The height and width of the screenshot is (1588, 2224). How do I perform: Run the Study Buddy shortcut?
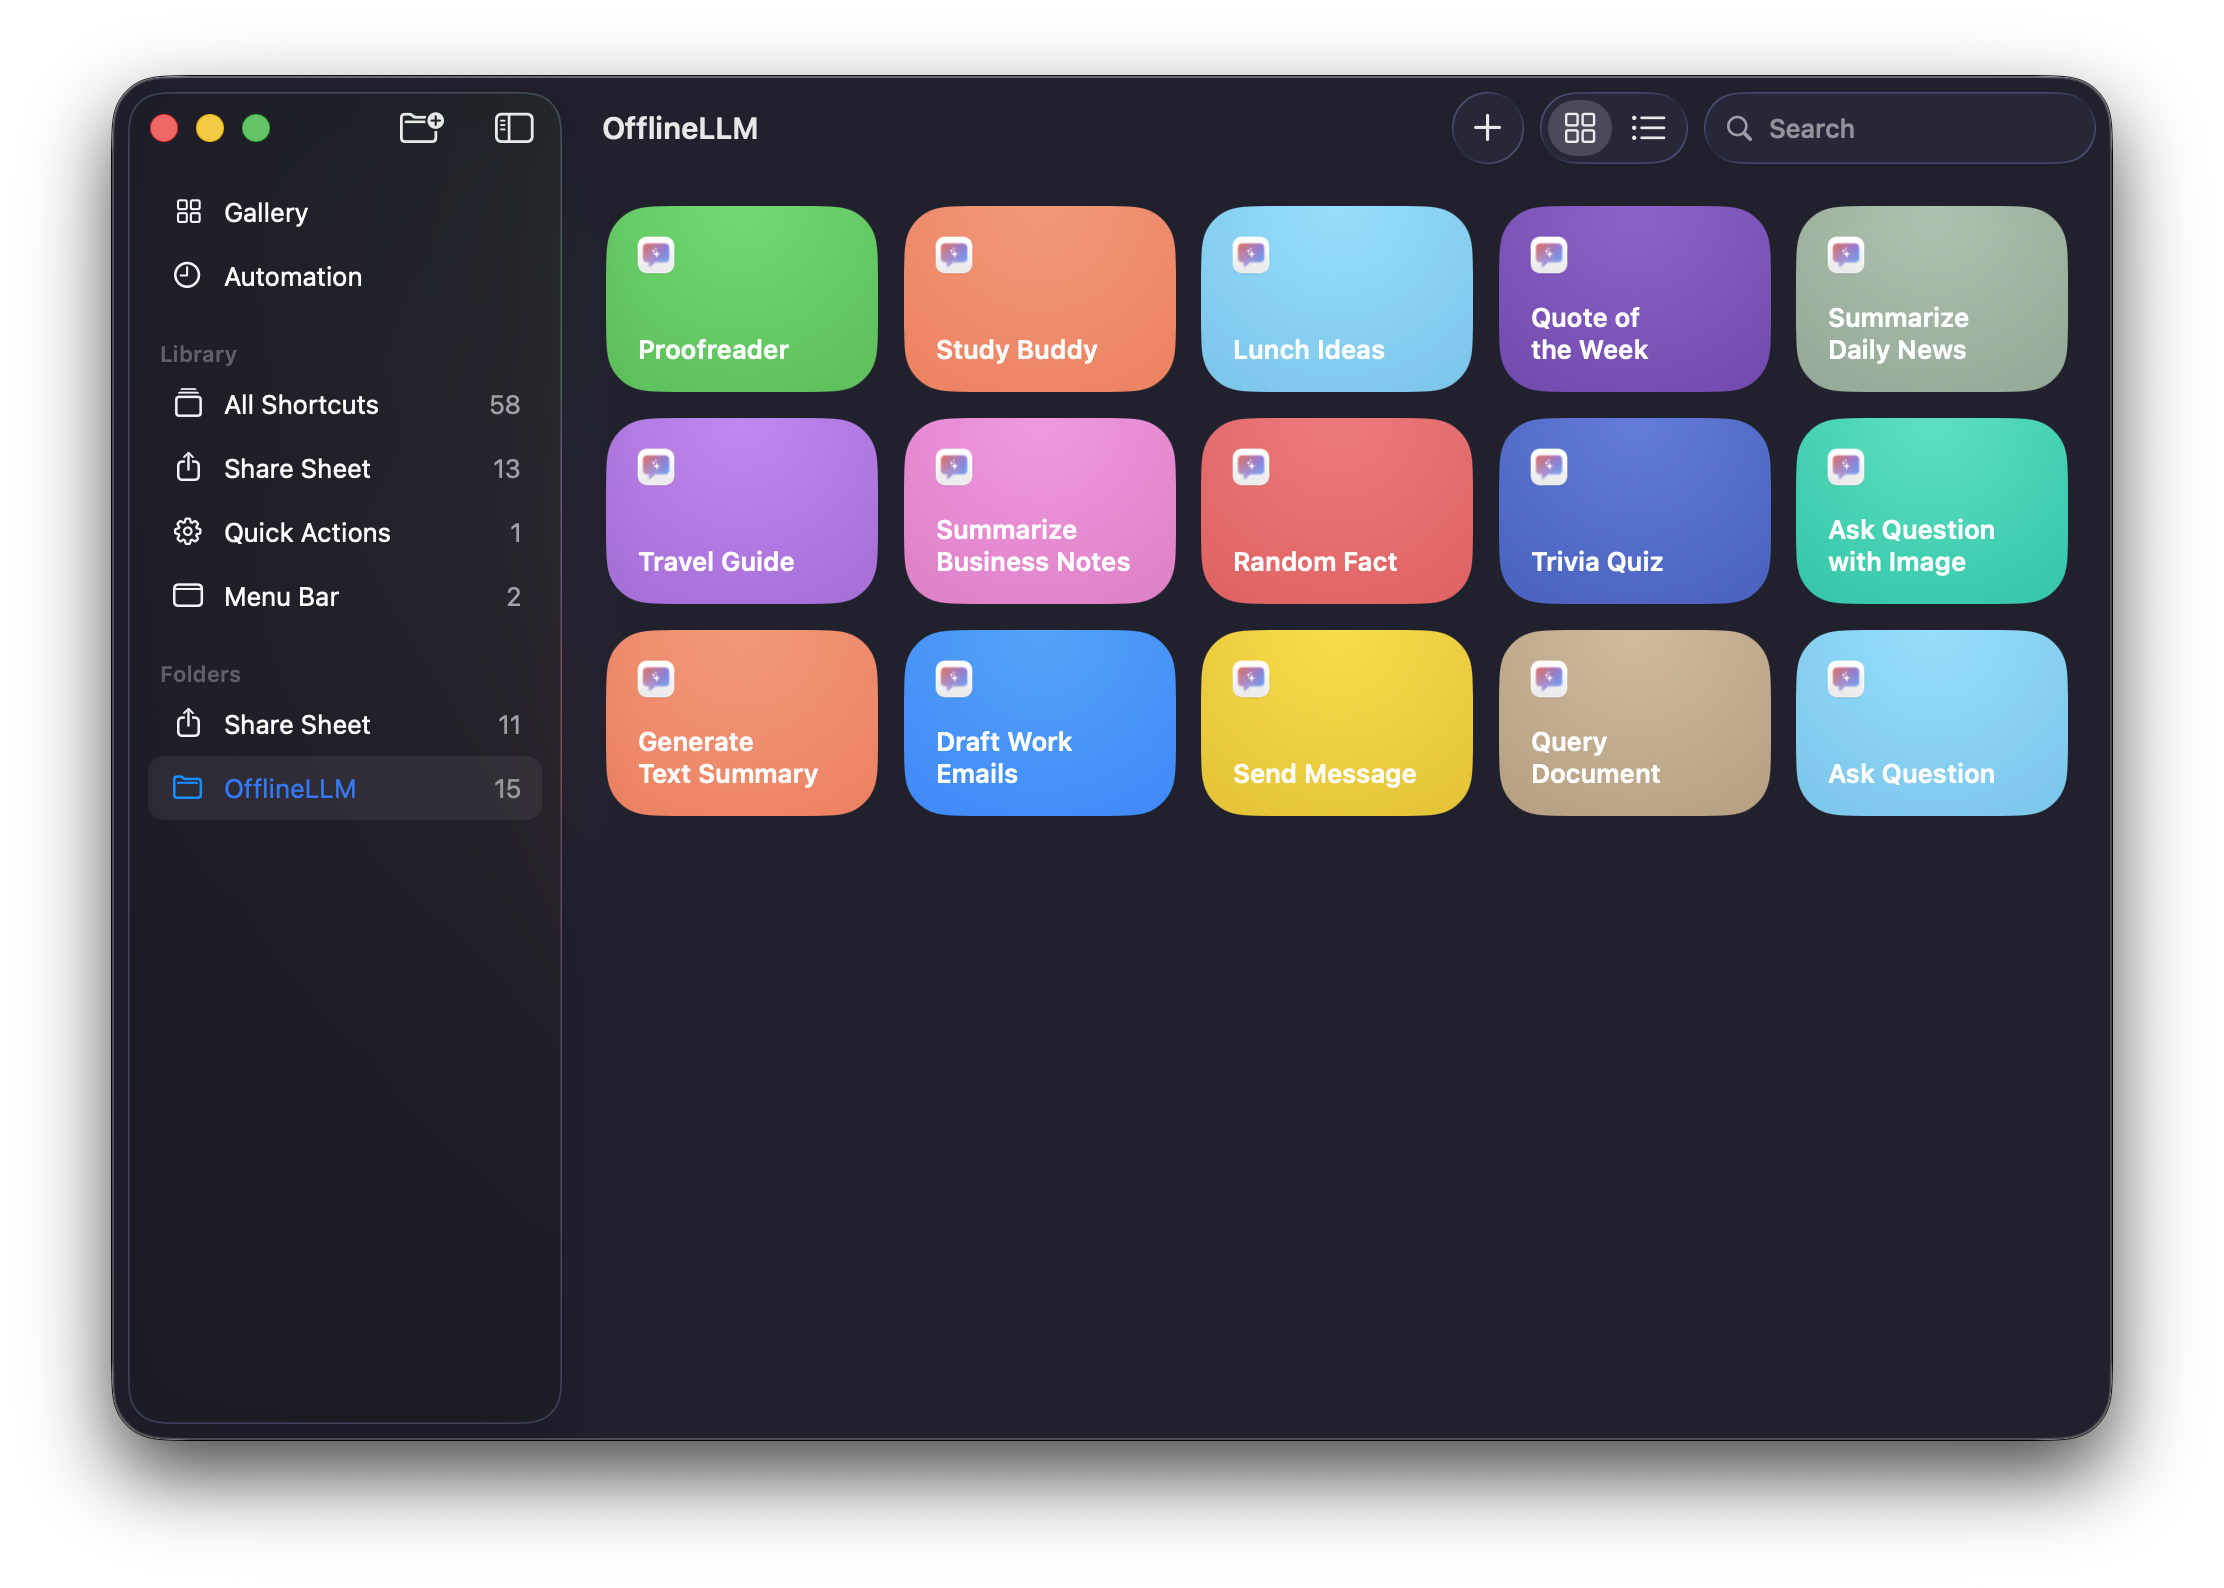1039,299
